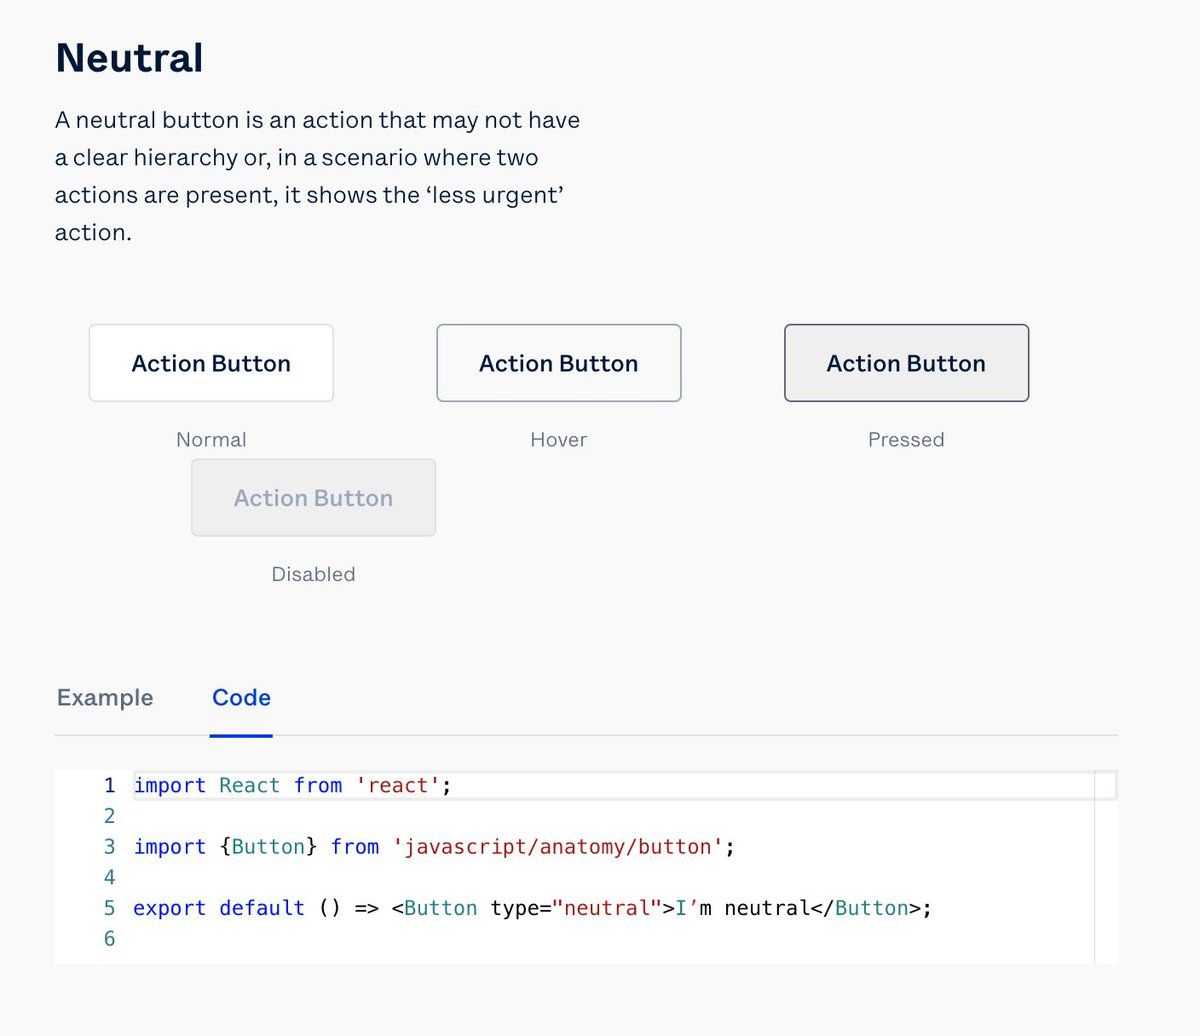Click the "neutral" type attribute value
Screen dimensions: 1200x1036
[607, 908]
